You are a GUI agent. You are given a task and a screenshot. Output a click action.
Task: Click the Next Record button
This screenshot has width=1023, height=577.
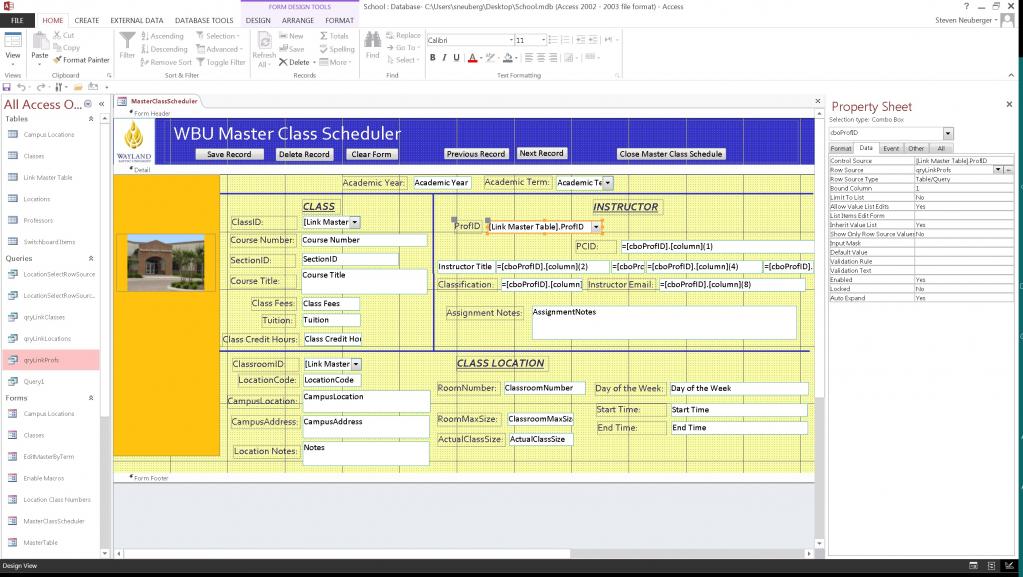pyautogui.click(x=542, y=153)
